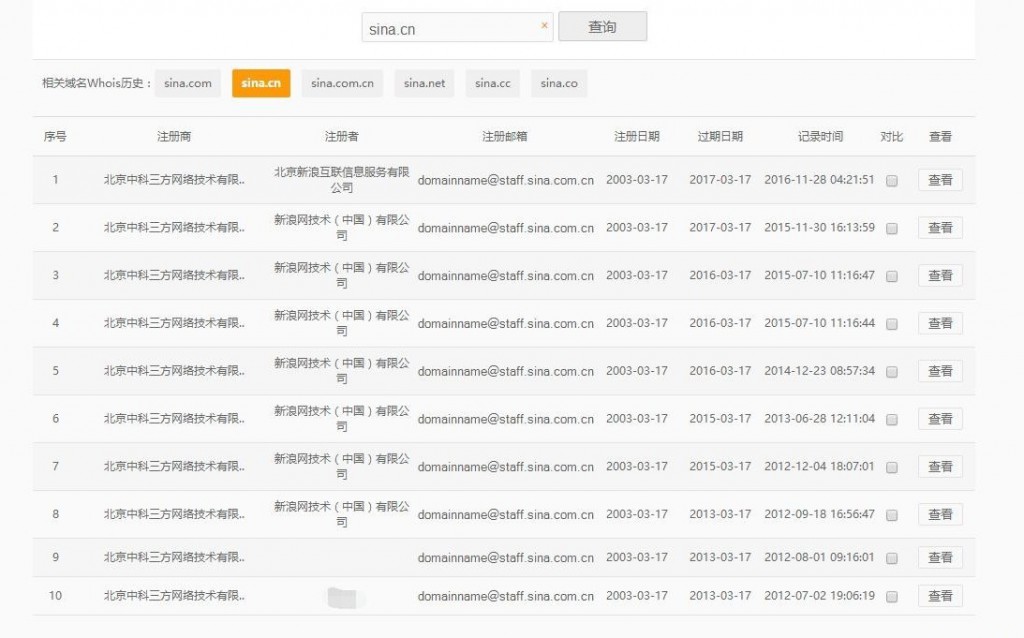
Task: Enable compare checkbox for row 5
Action: click(x=891, y=372)
